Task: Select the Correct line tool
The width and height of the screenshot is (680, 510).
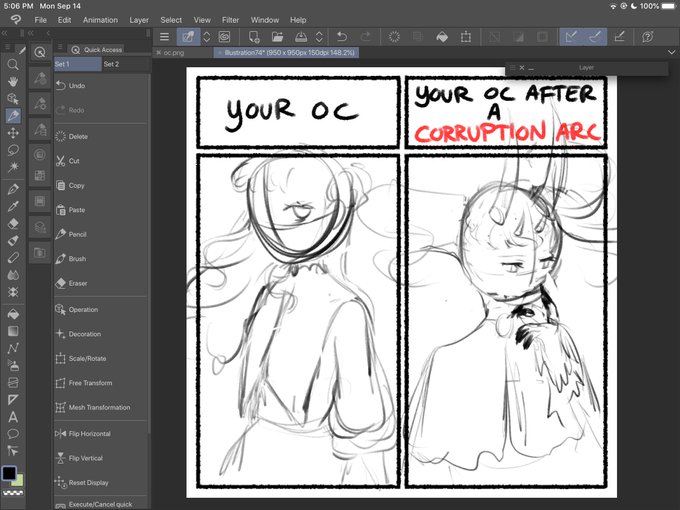Action: tap(13, 451)
